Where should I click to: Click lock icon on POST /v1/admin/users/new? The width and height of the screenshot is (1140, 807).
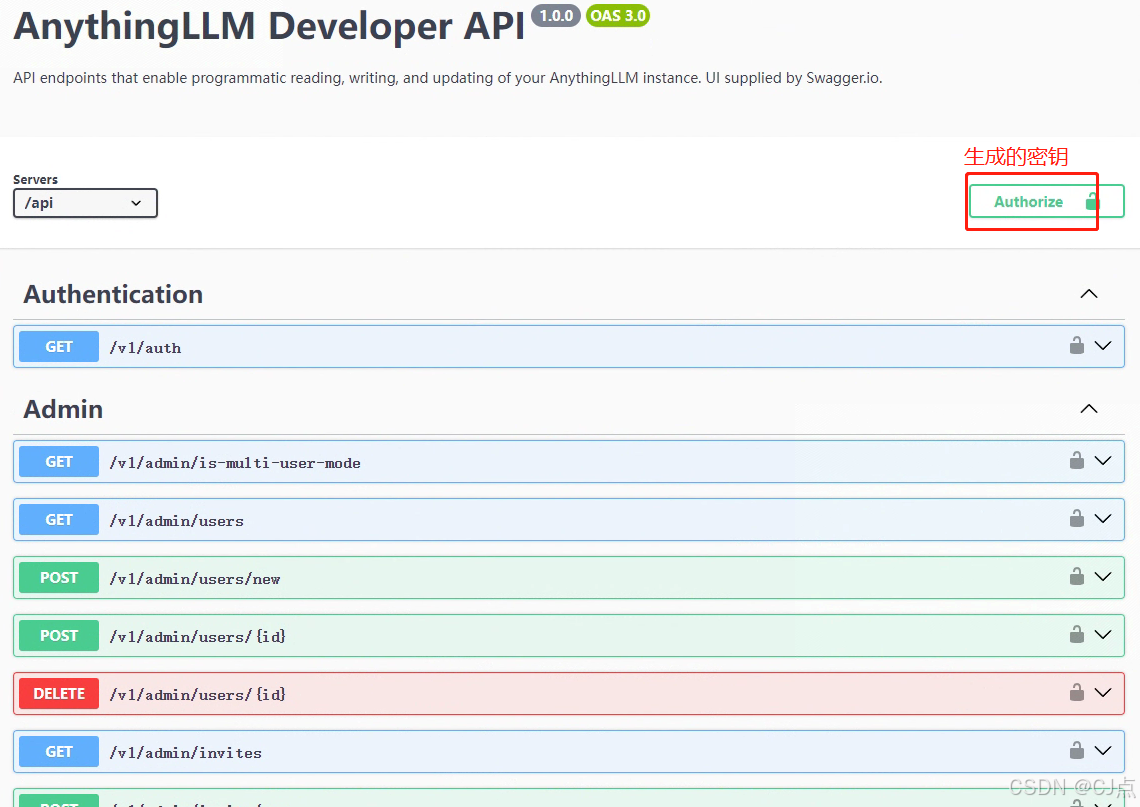tap(1077, 577)
